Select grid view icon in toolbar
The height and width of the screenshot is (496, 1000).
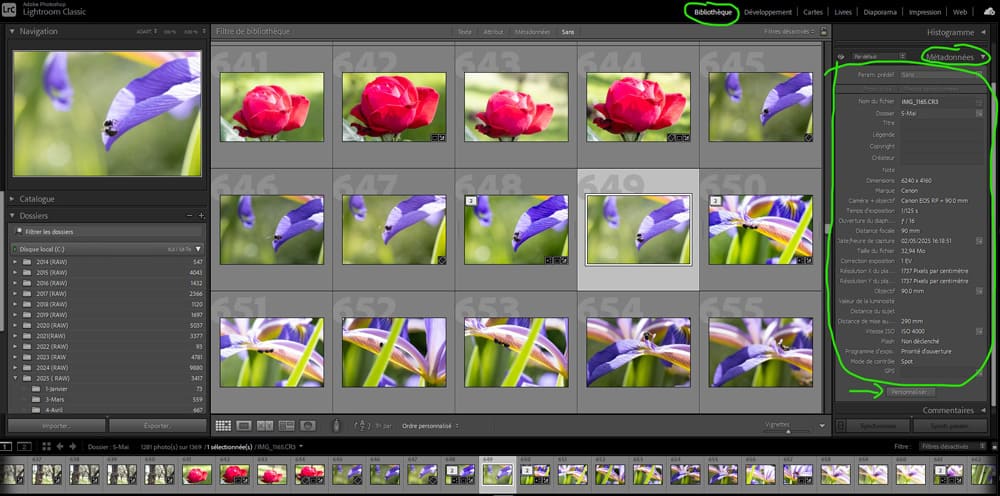[222, 425]
